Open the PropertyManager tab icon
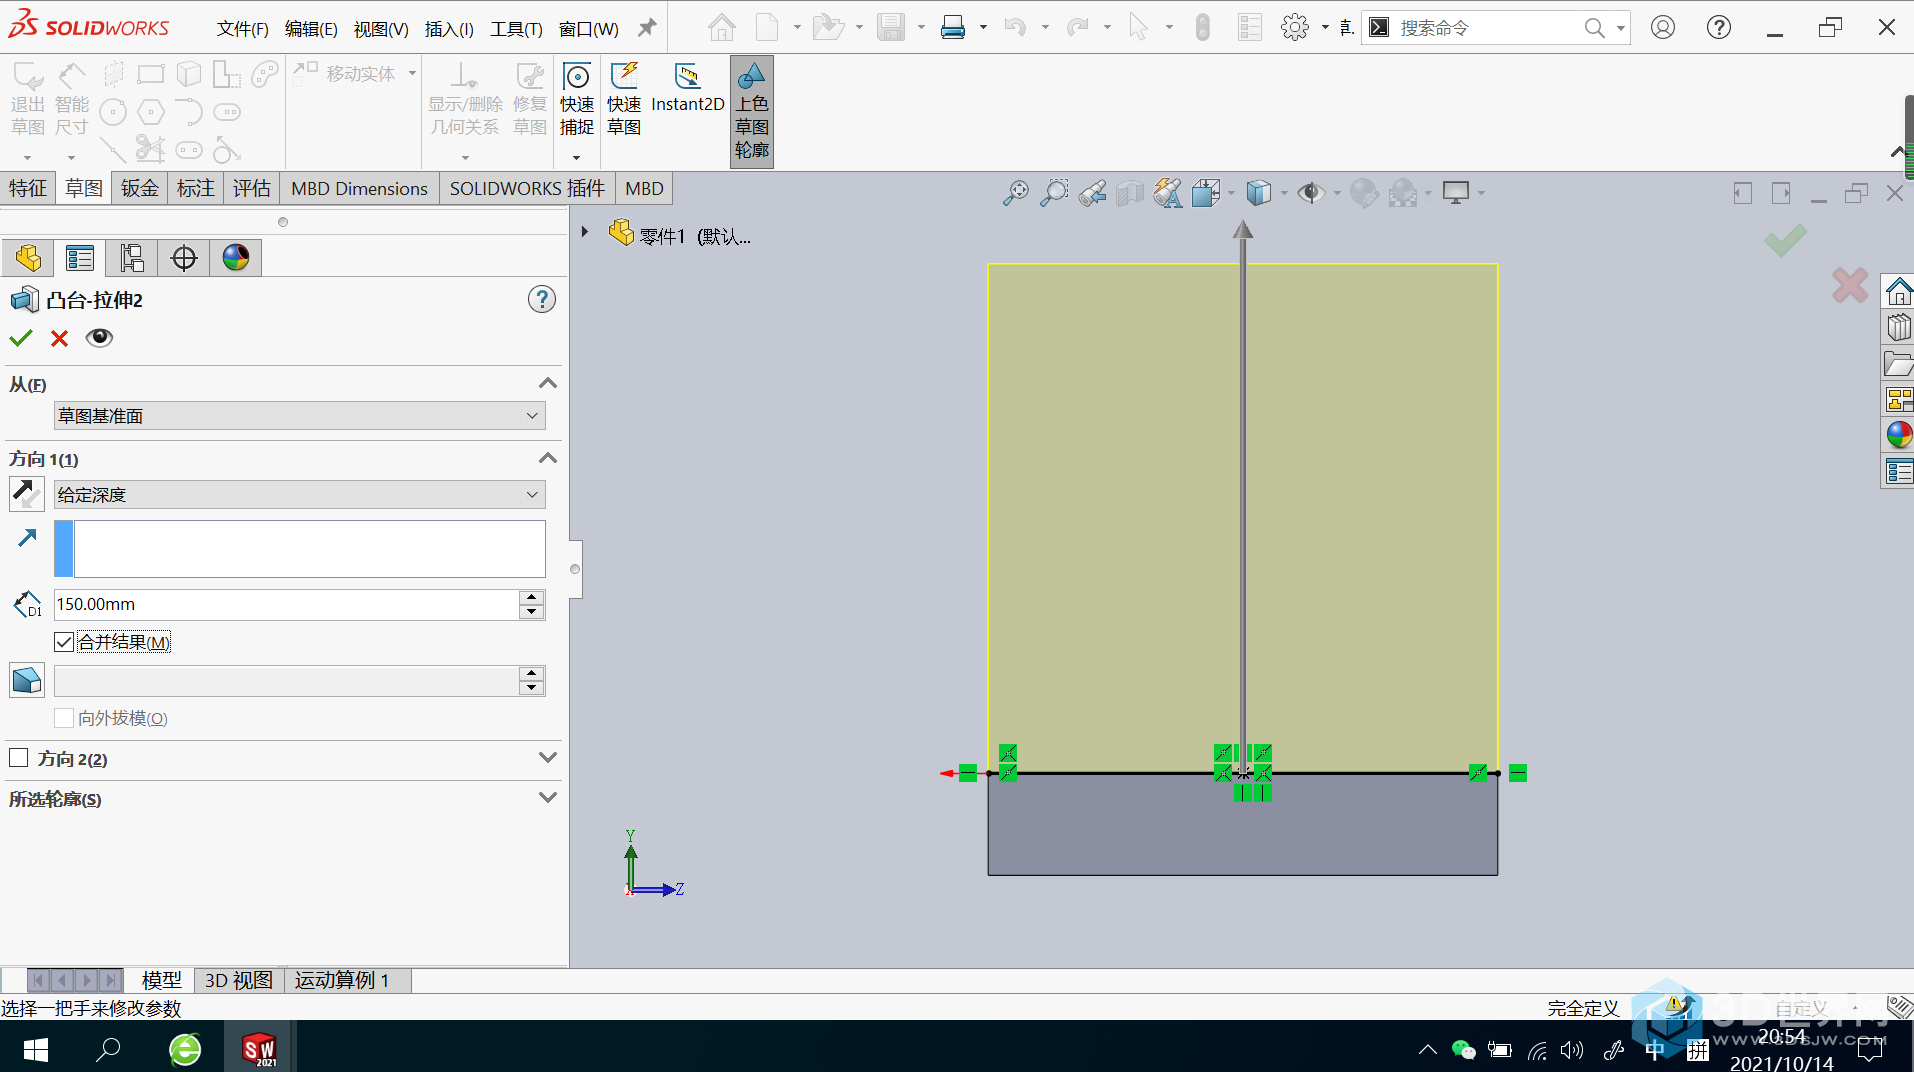The image size is (1914, 1072). coord(80,258)
